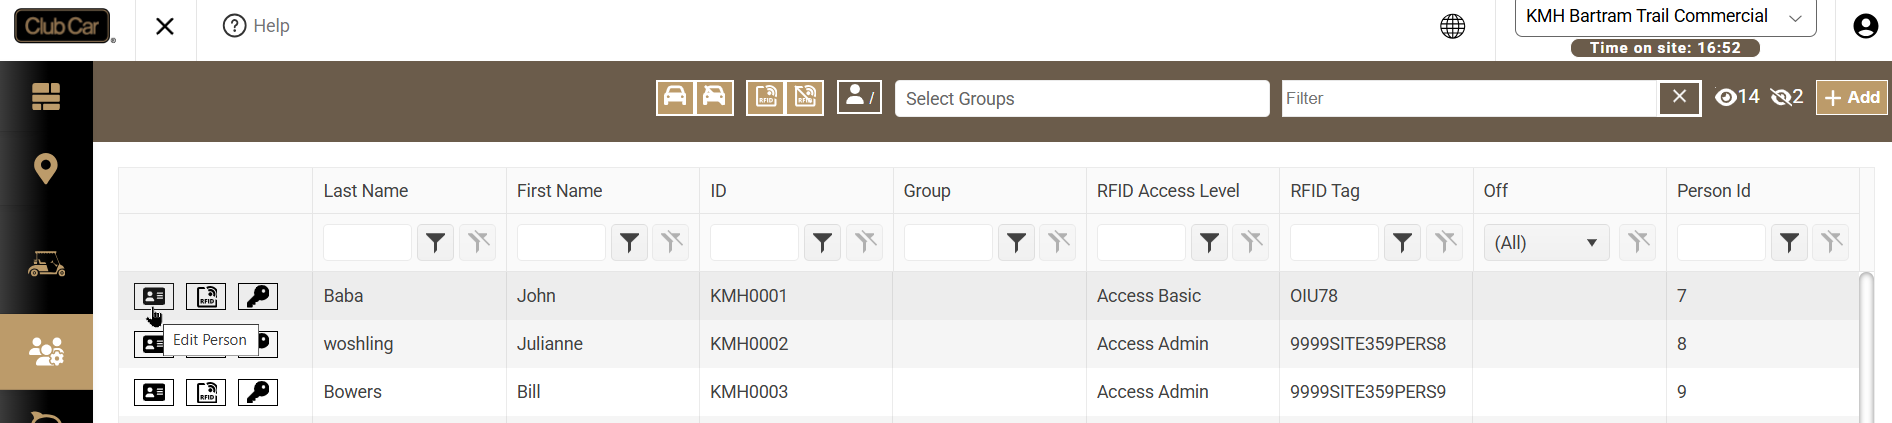Viewport: 1892px width, 423px height.
Task: Open the Help link
Action: pyautogui.click(x=256, y=26)
